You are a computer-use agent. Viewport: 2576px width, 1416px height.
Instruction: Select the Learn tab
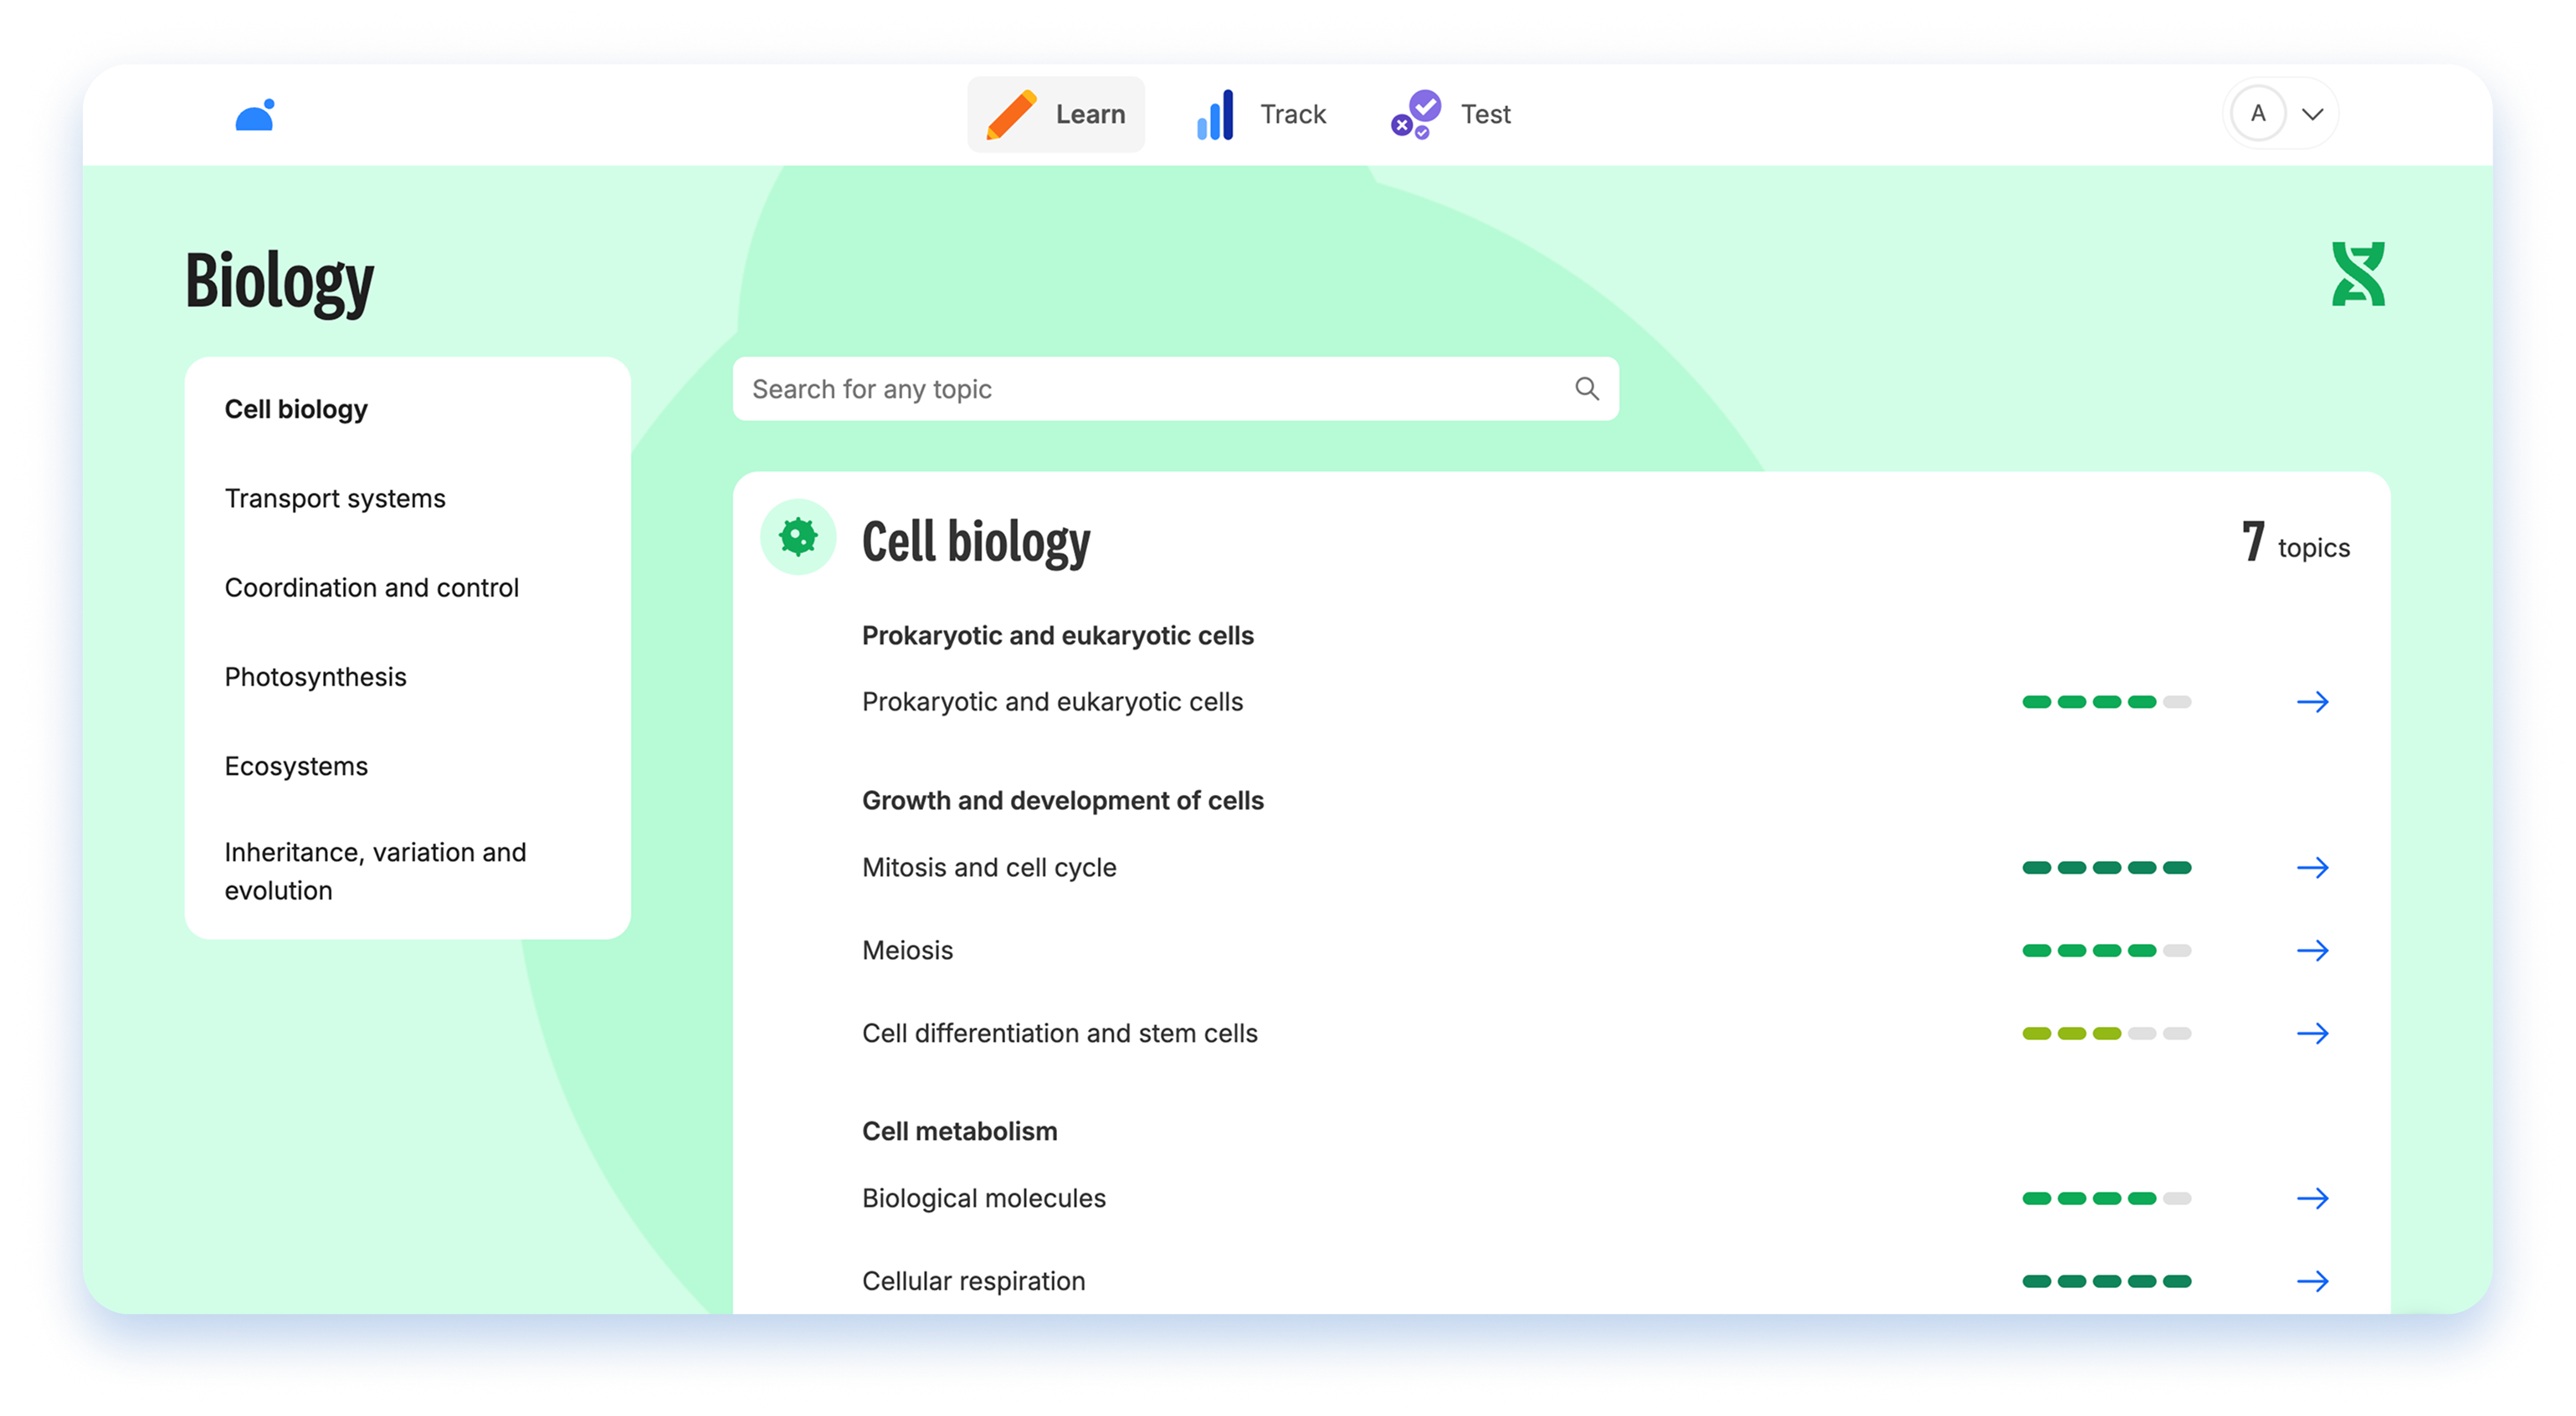(1056, 114)
